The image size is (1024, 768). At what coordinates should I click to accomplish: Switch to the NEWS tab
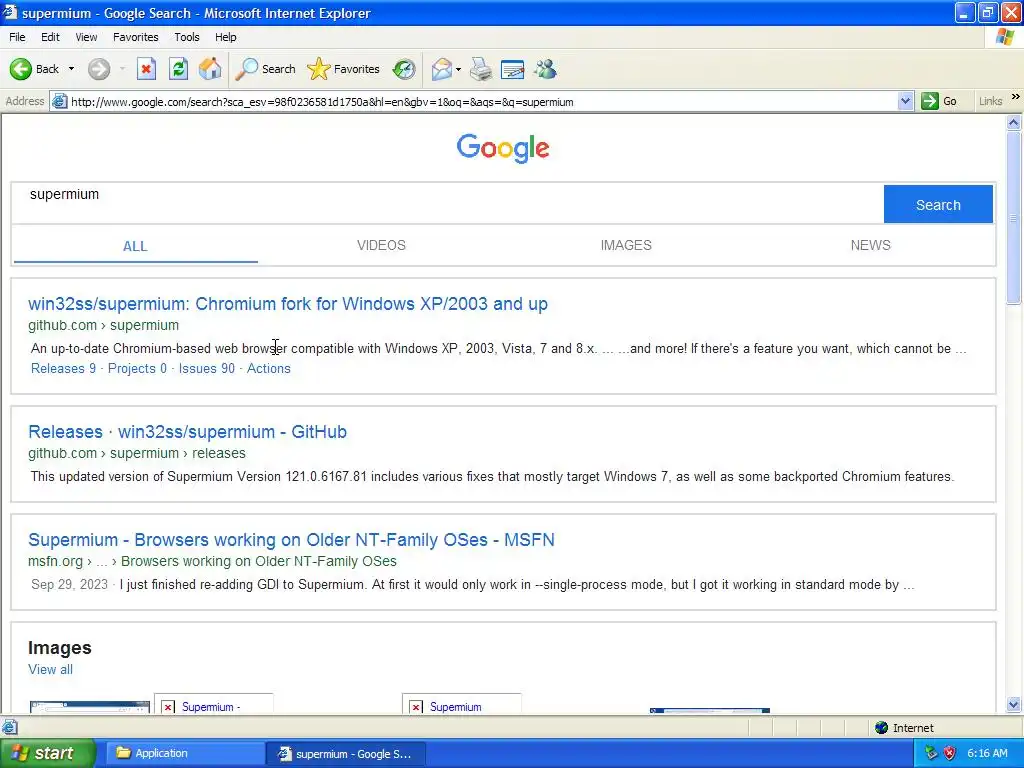click(x=871, y=245)
